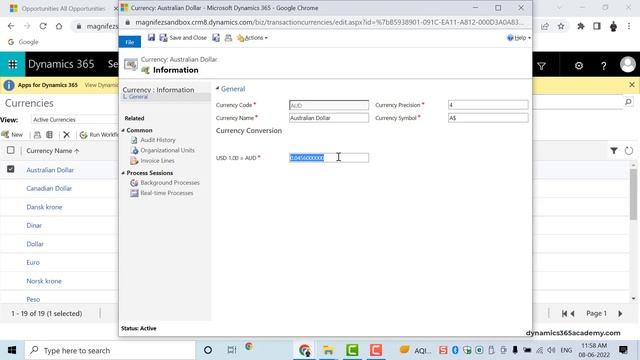Open the Google bookmark

23,42
